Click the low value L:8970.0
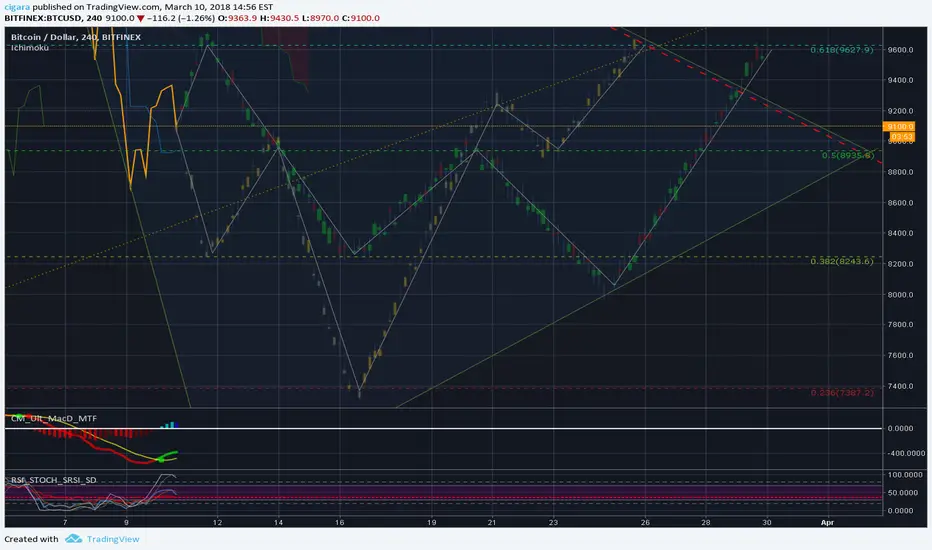The image size is (932, 550). click(x=320, y=18)
